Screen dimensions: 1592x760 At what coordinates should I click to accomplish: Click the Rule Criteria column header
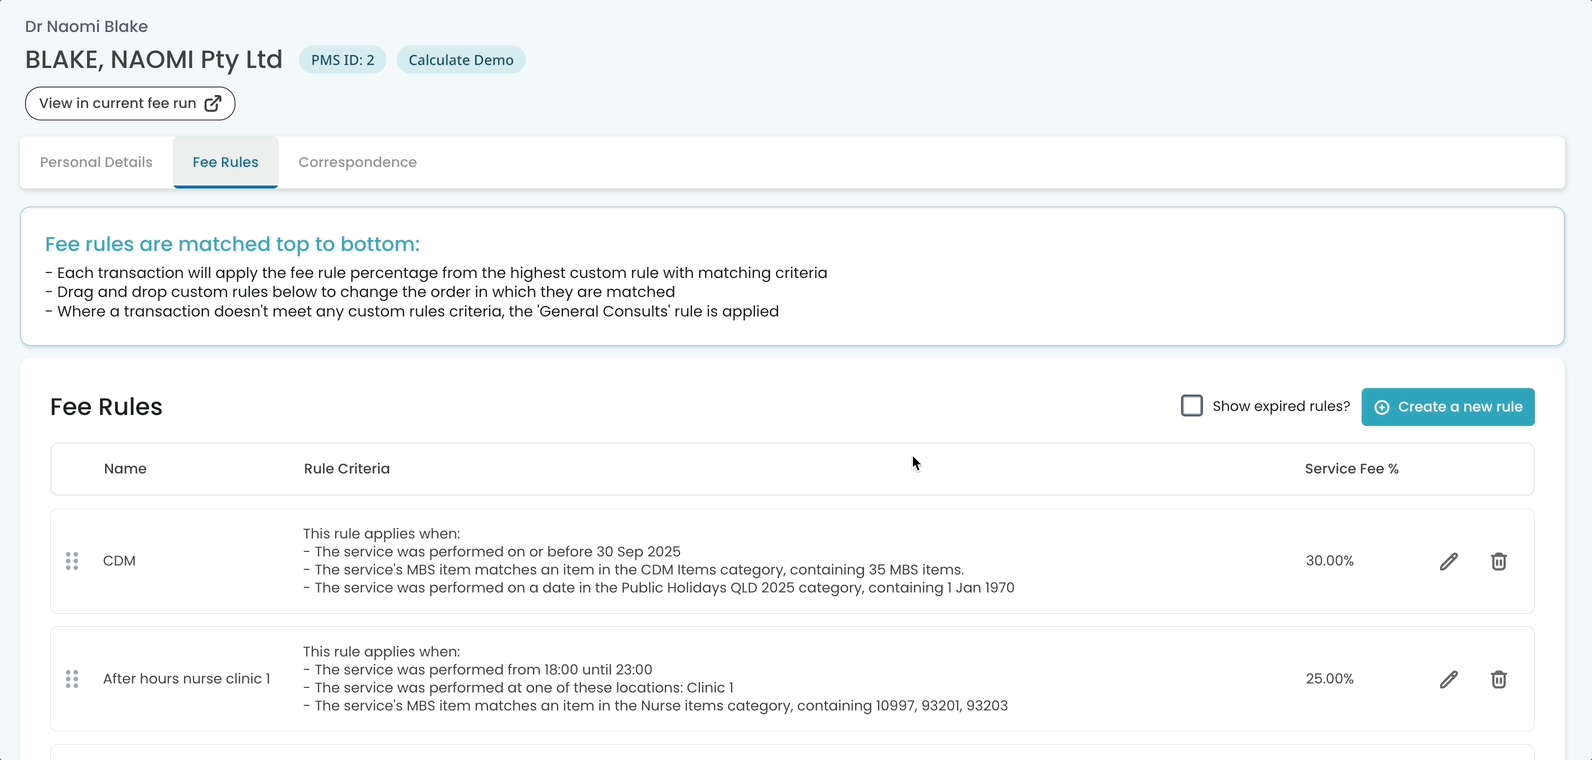(x=347, y=469)
